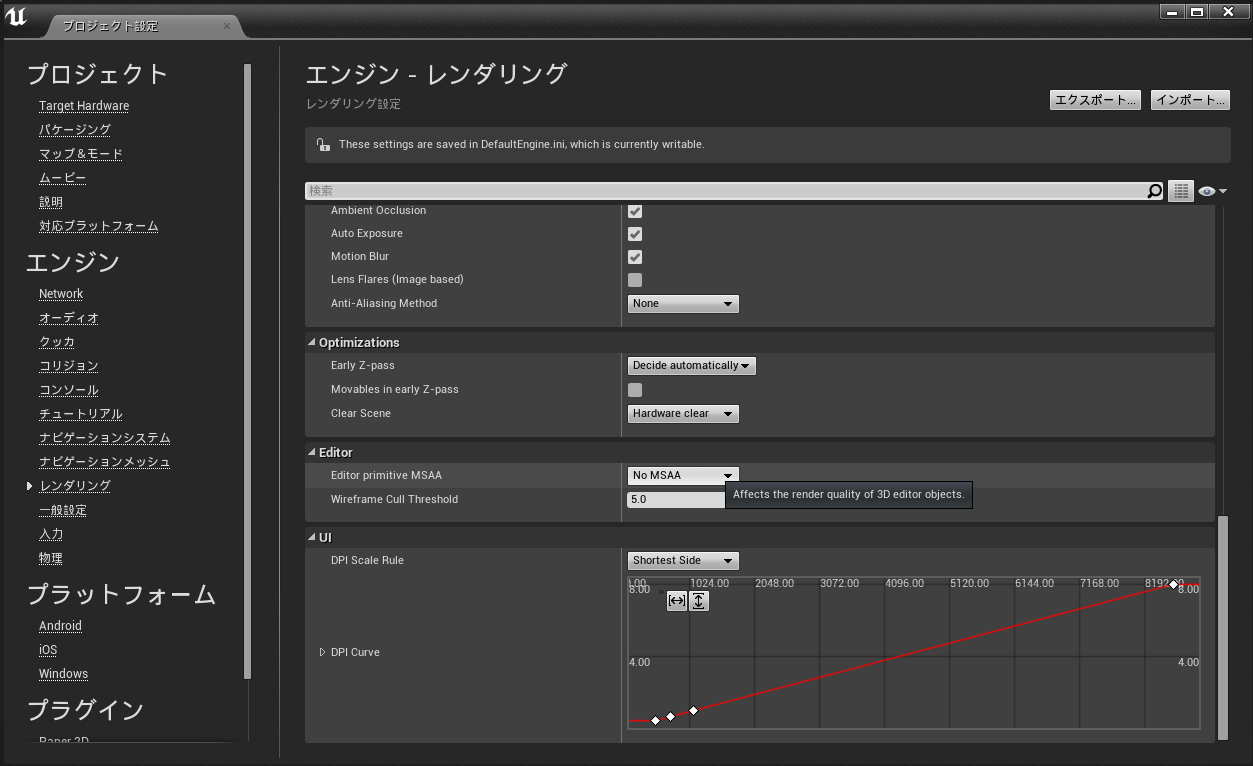Click zoom-to-fit vertical in DPI curve
This screenshot has height=766, width=1253.
point(699,601)
